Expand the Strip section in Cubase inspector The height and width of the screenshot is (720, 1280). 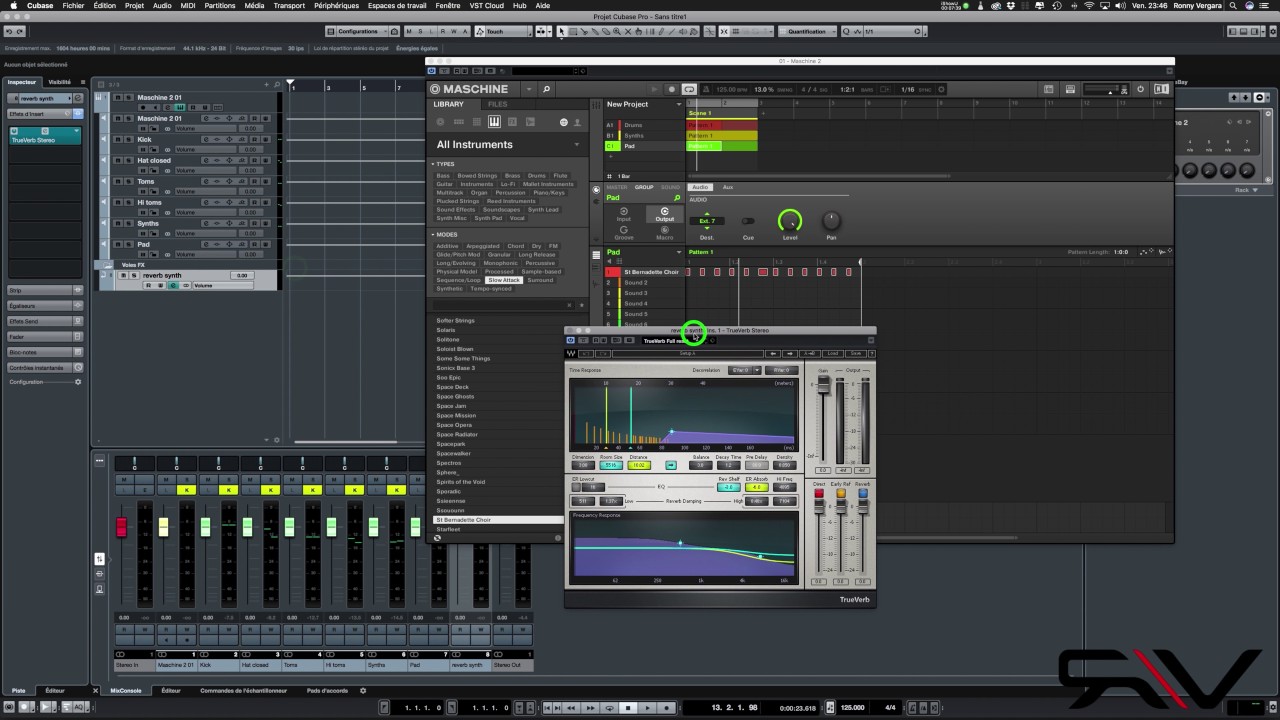(45, 290)
